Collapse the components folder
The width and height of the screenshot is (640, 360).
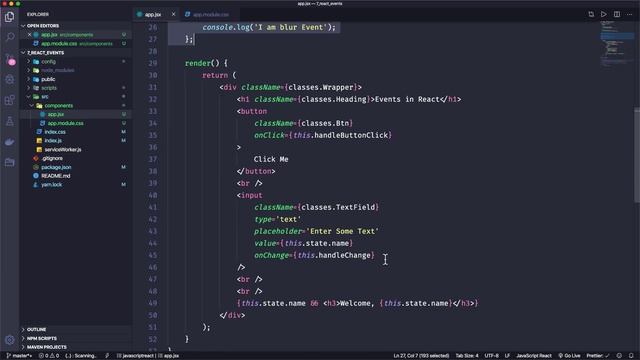(x=59, y=105)
